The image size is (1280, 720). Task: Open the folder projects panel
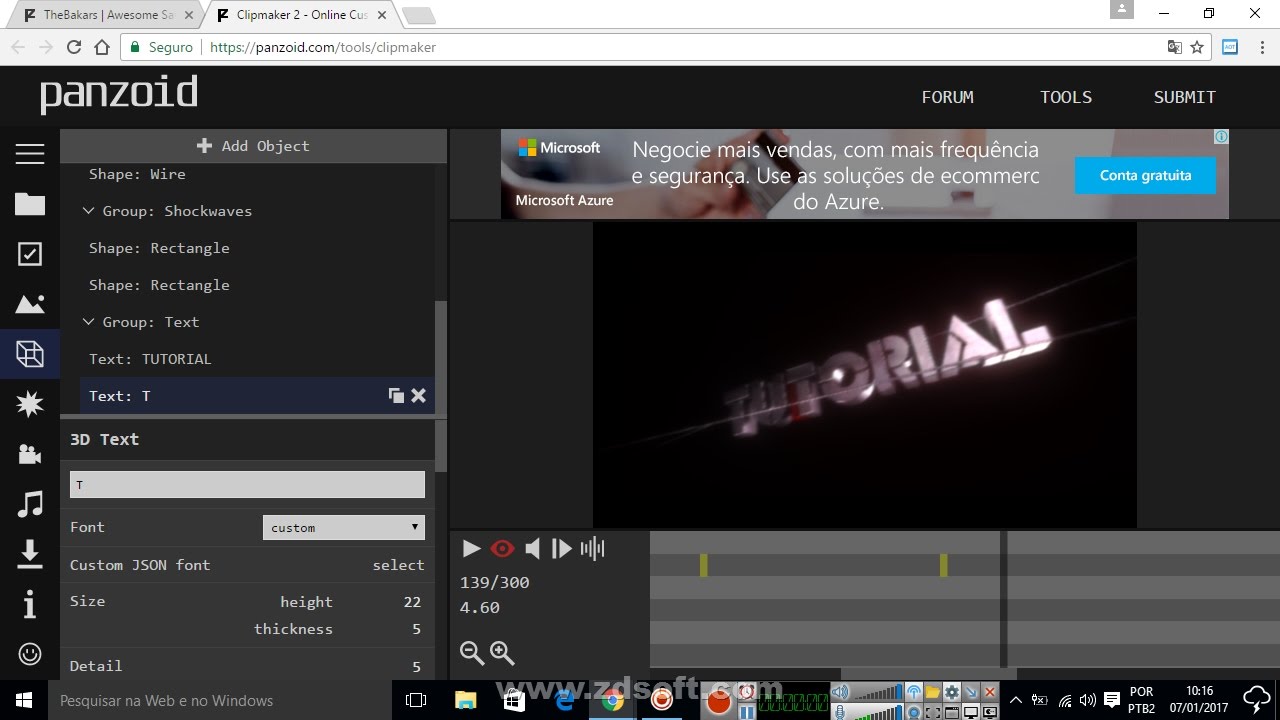click(x=30, y=204)
